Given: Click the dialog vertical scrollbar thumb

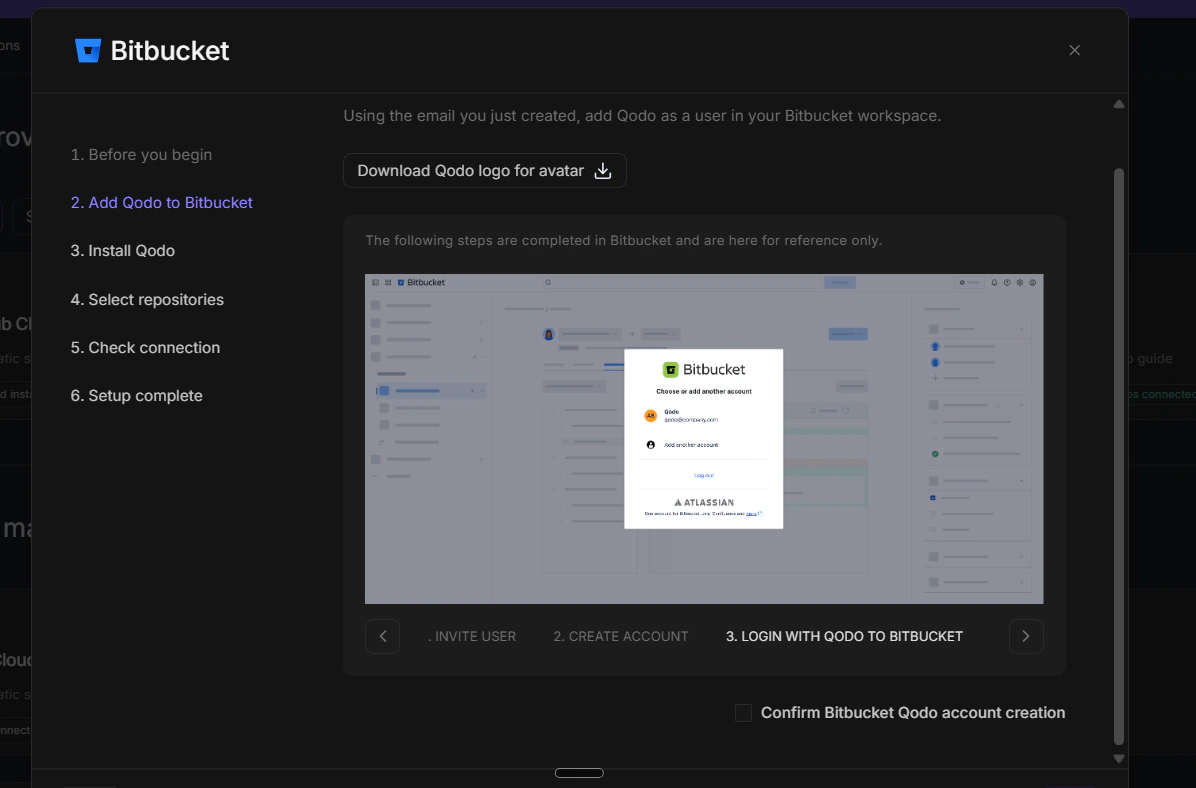Looking at the screenshot, I should coord(1119,456).
